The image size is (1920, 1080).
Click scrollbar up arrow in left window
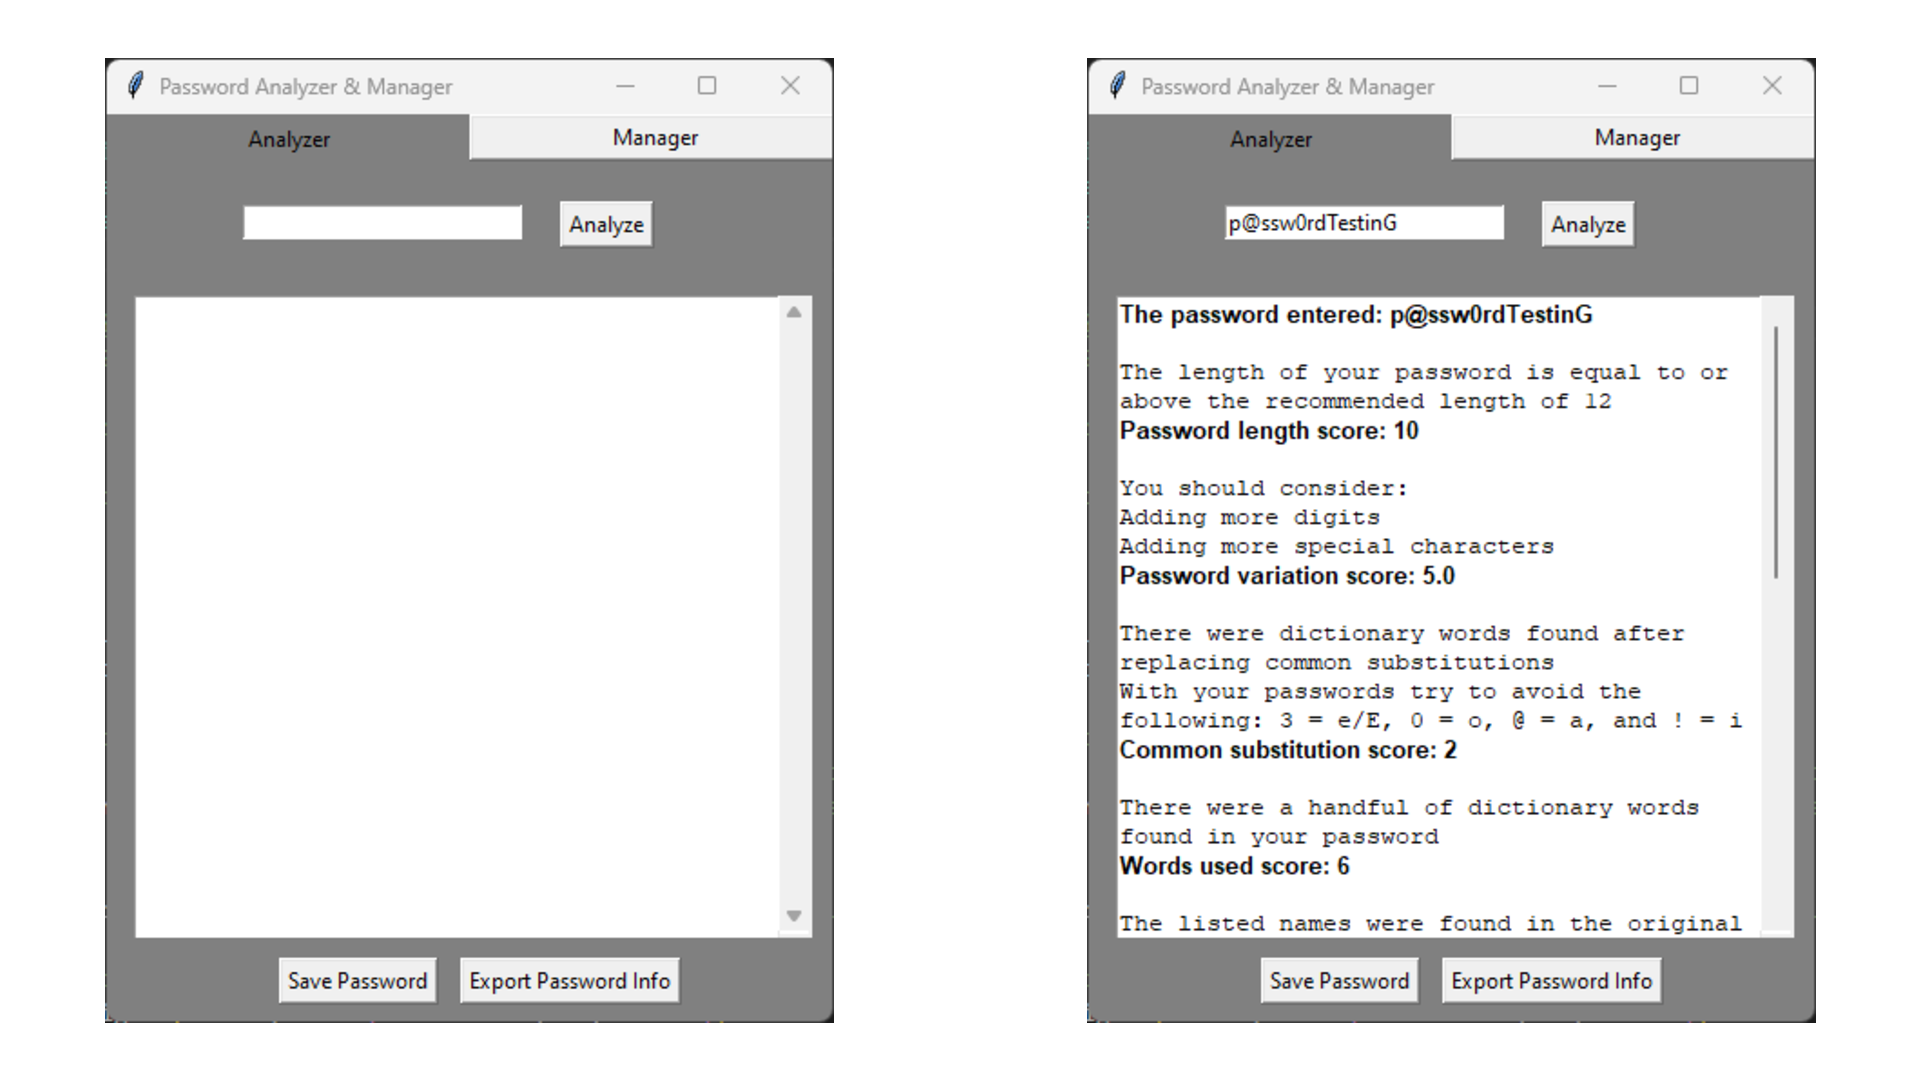pyautogui.click(x=794, y=312)
